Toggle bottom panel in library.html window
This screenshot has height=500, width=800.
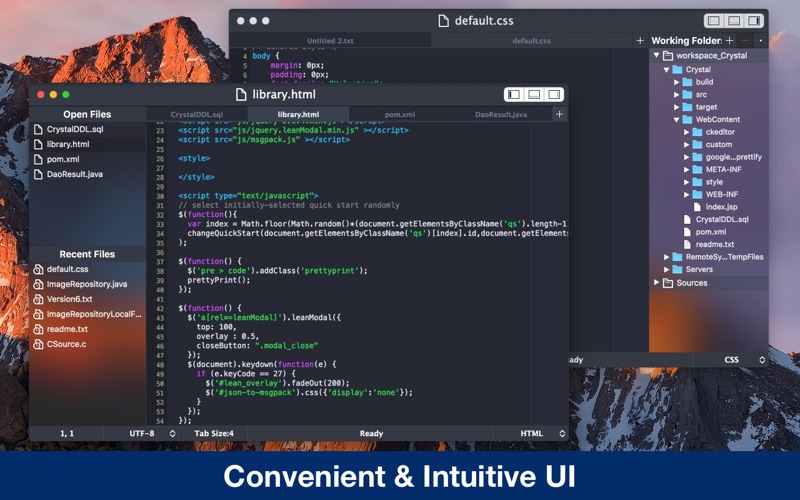534,94
